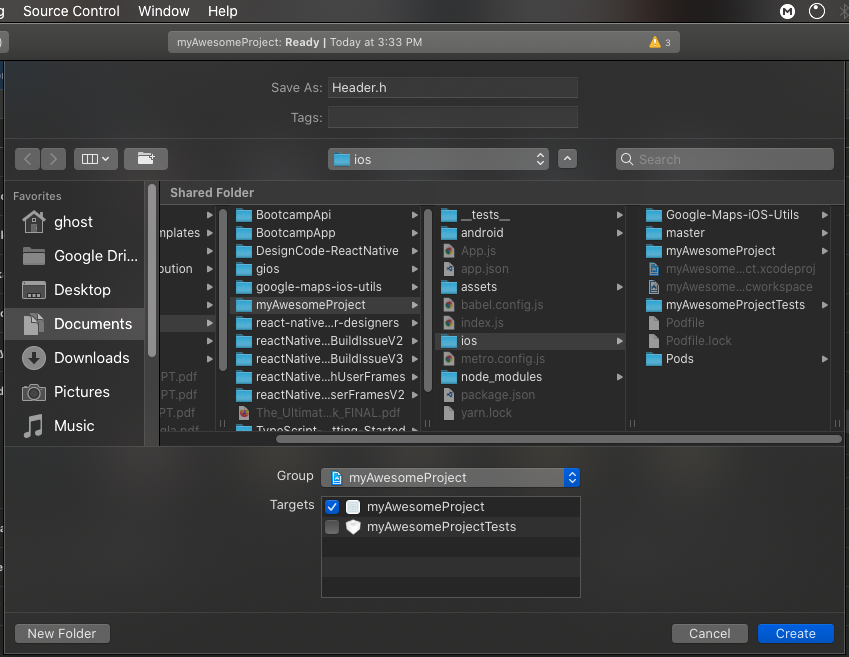
Task: Go forward with the right chevron button
Action: (53, 159)
